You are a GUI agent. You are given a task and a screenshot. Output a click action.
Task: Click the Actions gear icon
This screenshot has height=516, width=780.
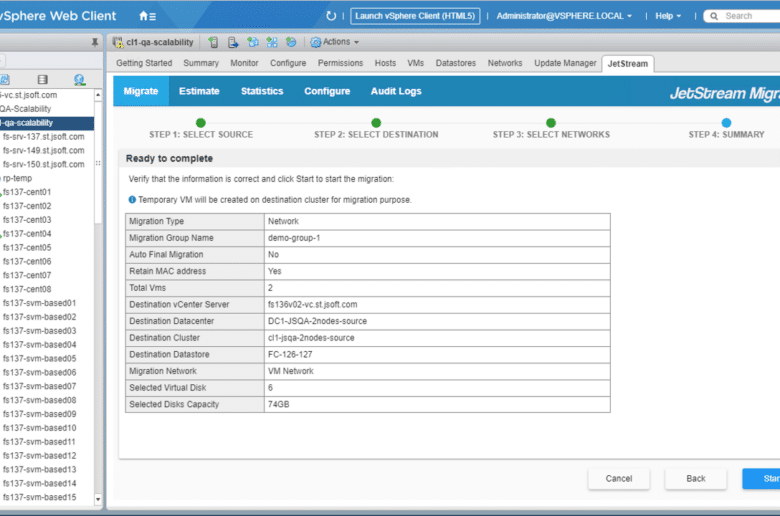(315, 42)
